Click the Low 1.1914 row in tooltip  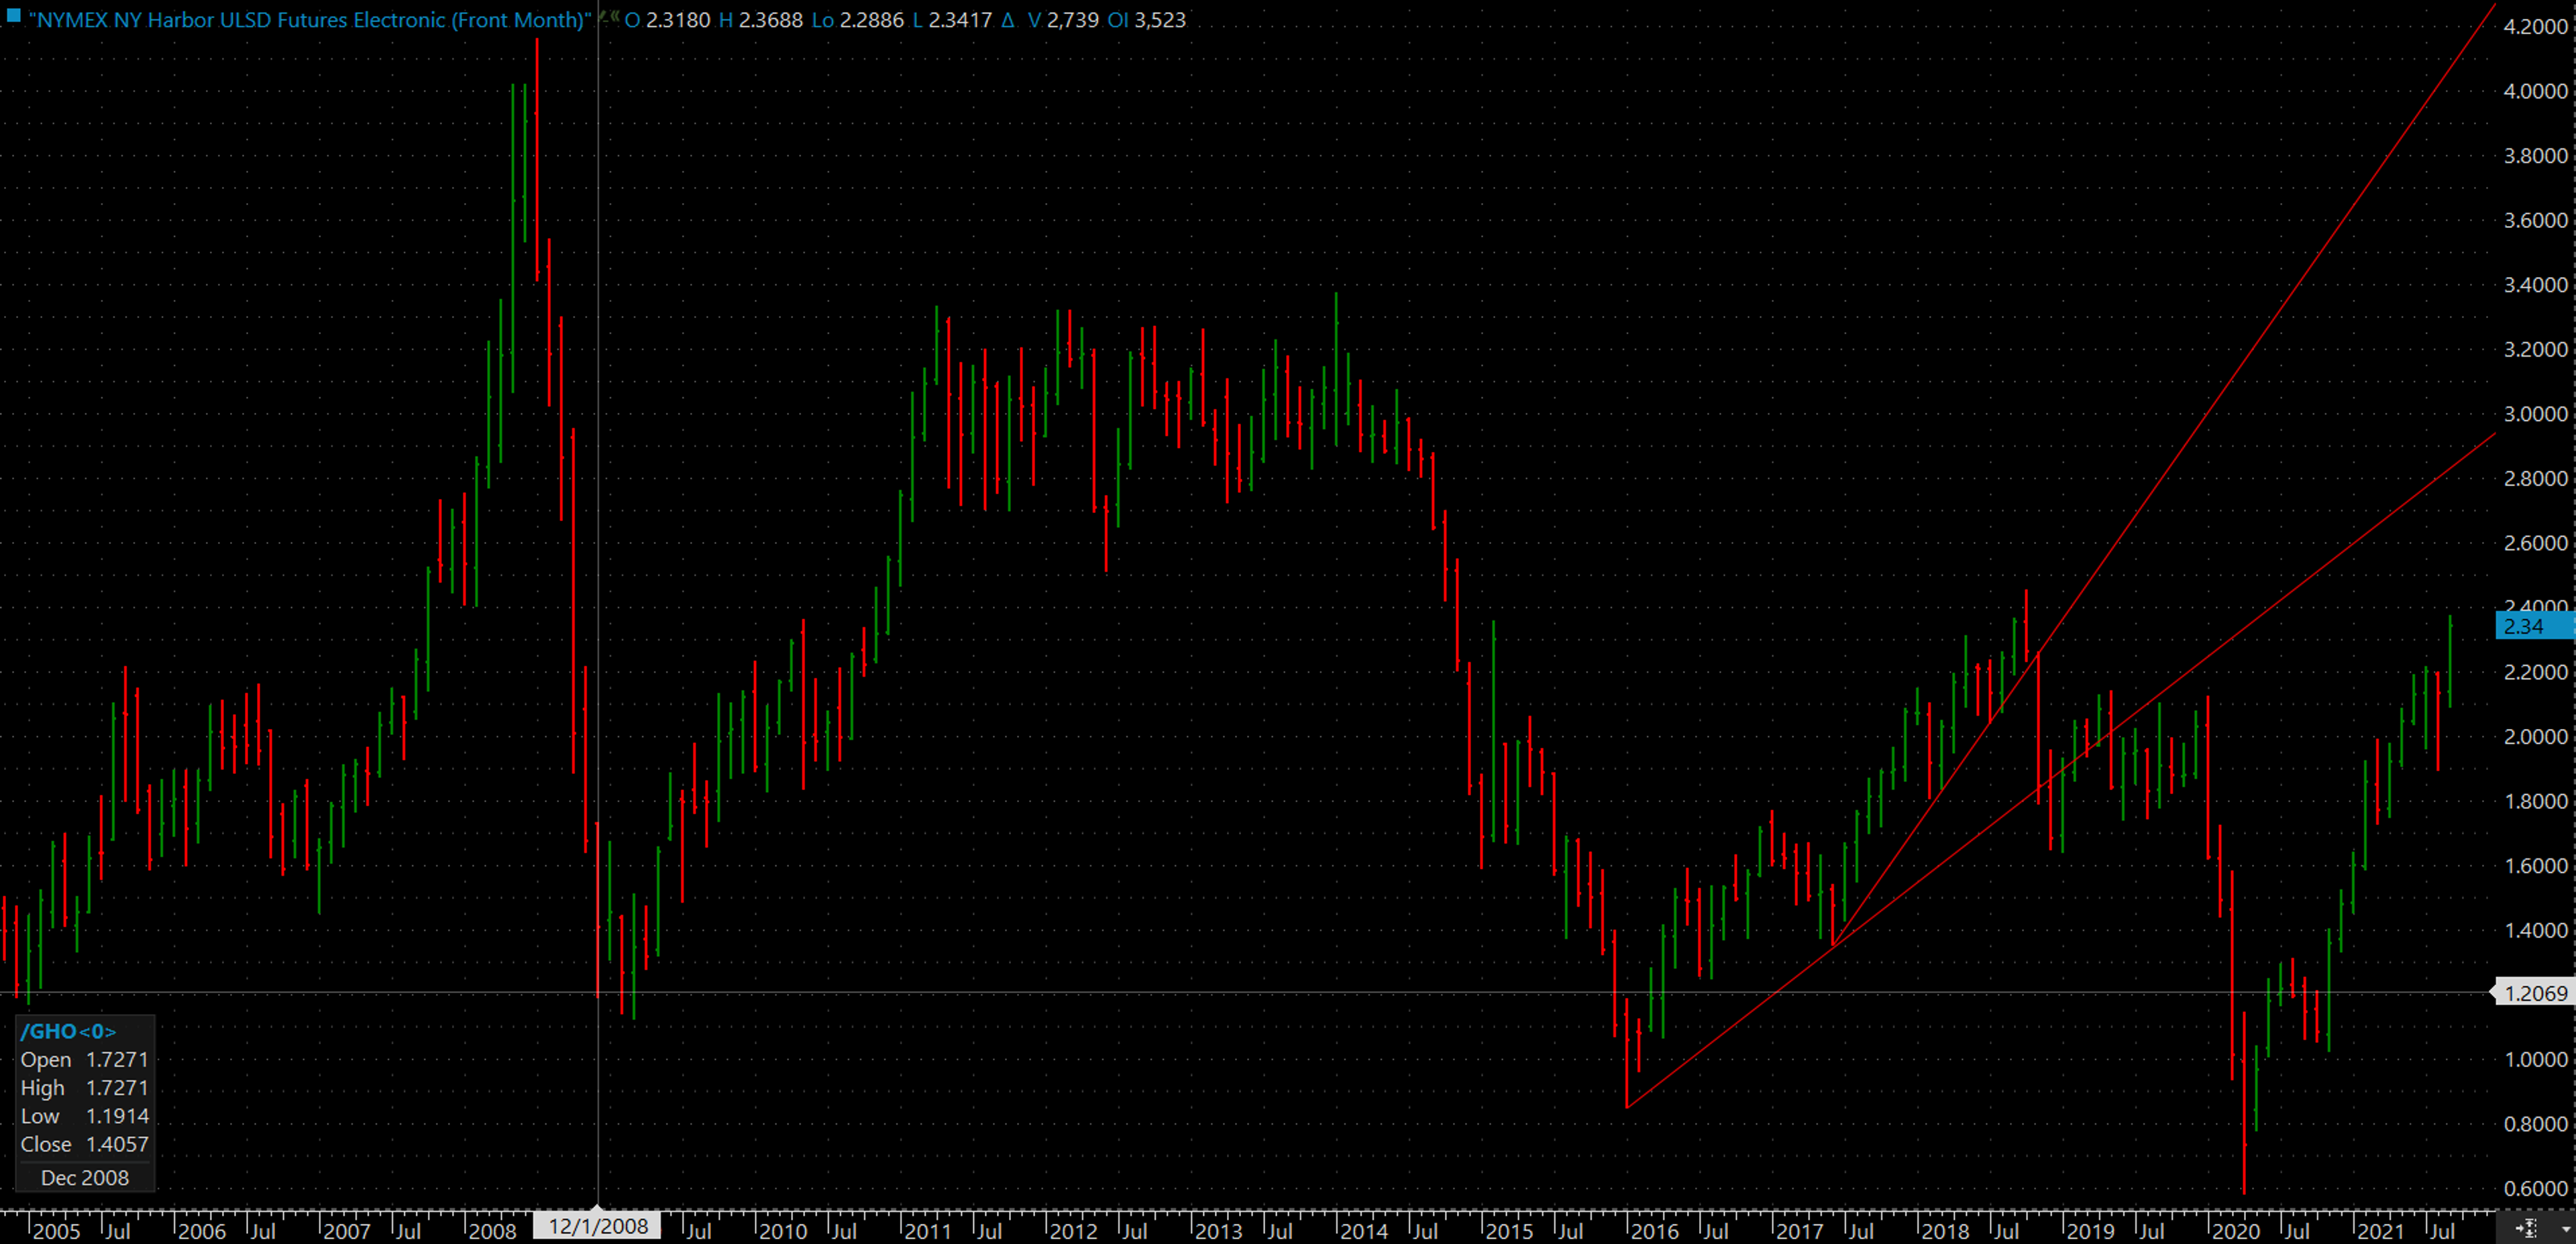[84, 1115]
